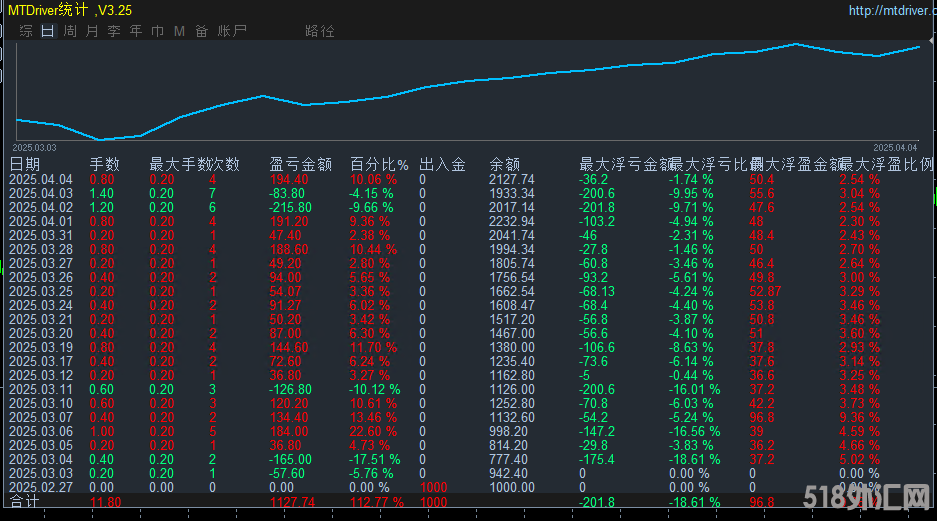Select the 2025.03.19 row date
Screen dimensions: 937x521
pyautogui.click(x=41, y=348)
